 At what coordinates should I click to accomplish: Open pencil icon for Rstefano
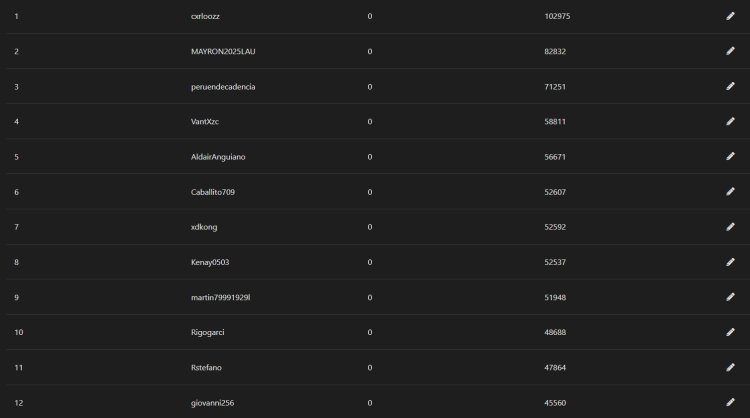(x=730, y=367)
